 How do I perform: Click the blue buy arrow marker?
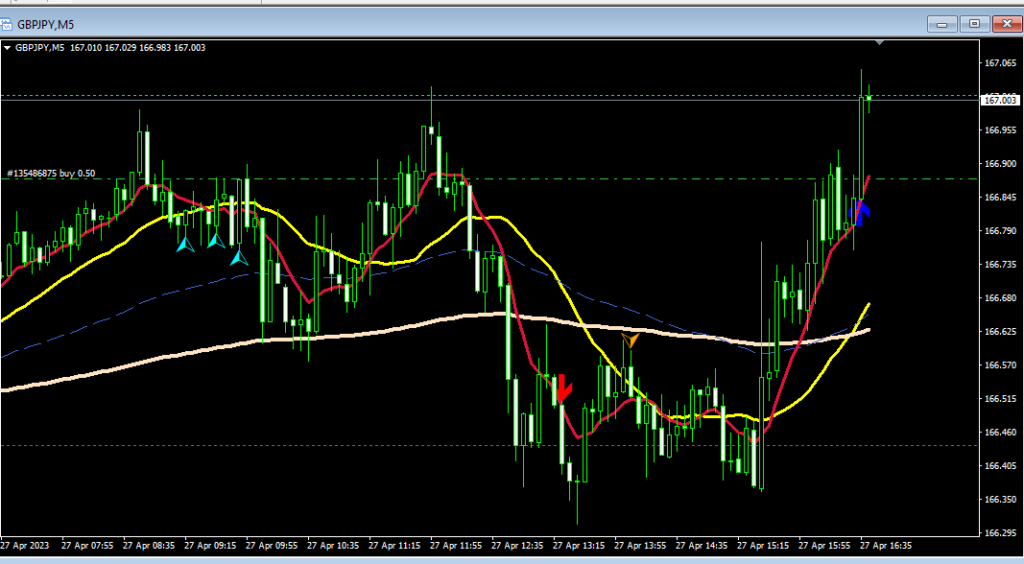[x=859, y=209]
